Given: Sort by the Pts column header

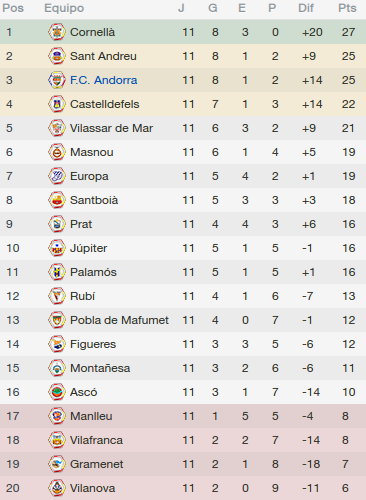Looking at the screenshot, I should pos(347,8).
